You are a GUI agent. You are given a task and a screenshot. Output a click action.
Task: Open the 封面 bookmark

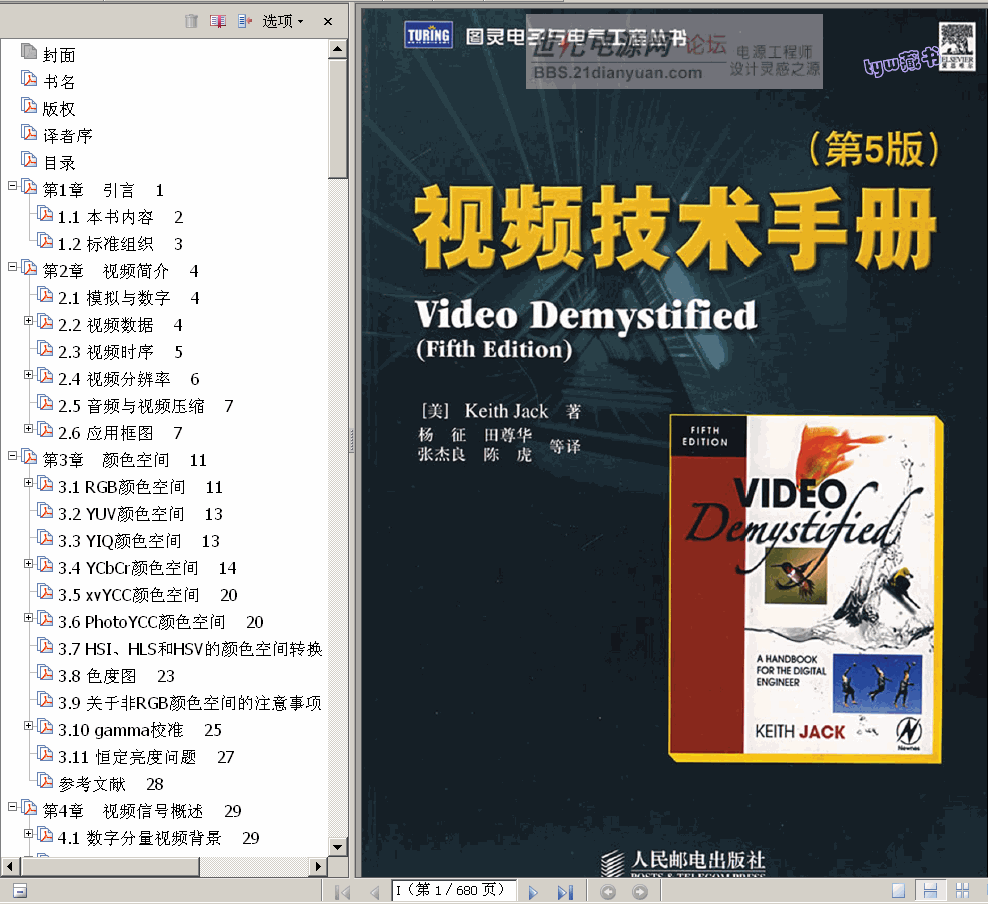point(59,55)
